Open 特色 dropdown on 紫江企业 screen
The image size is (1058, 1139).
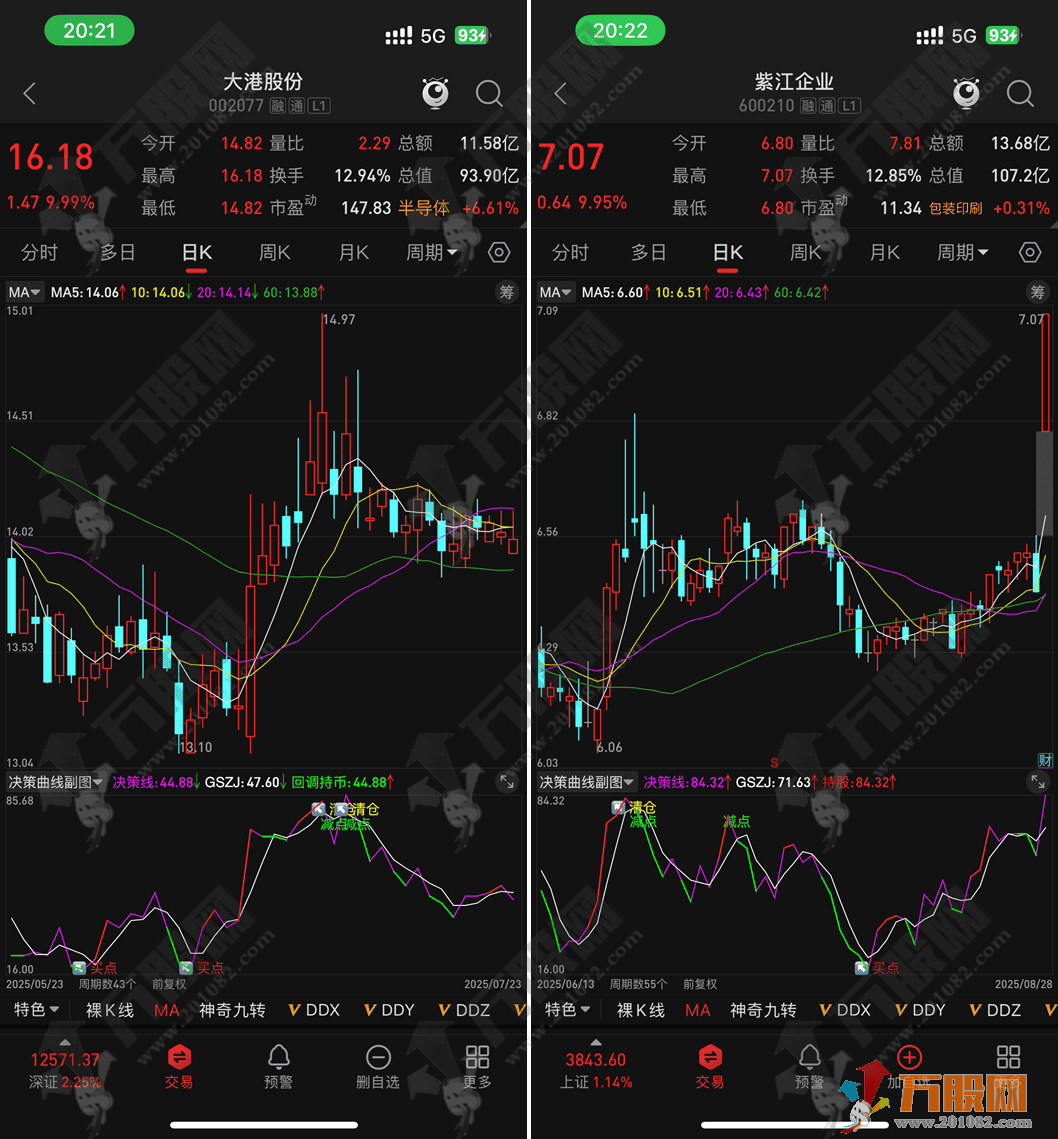[x=568, y=1010]
